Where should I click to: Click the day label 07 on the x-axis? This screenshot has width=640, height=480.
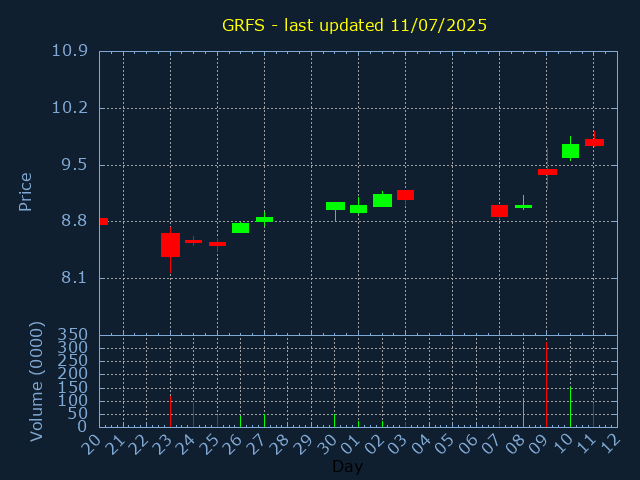tap(491, 444)
